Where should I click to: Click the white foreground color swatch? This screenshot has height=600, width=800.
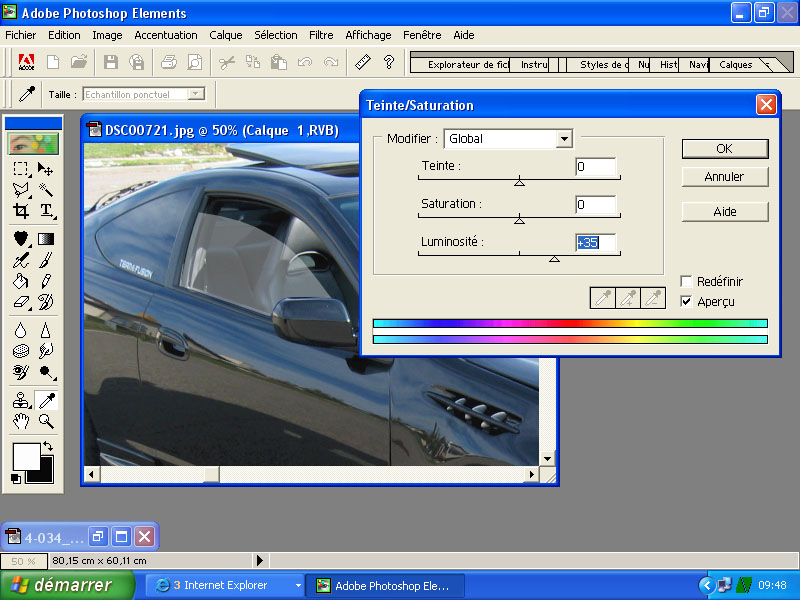[x=26, y=457]
